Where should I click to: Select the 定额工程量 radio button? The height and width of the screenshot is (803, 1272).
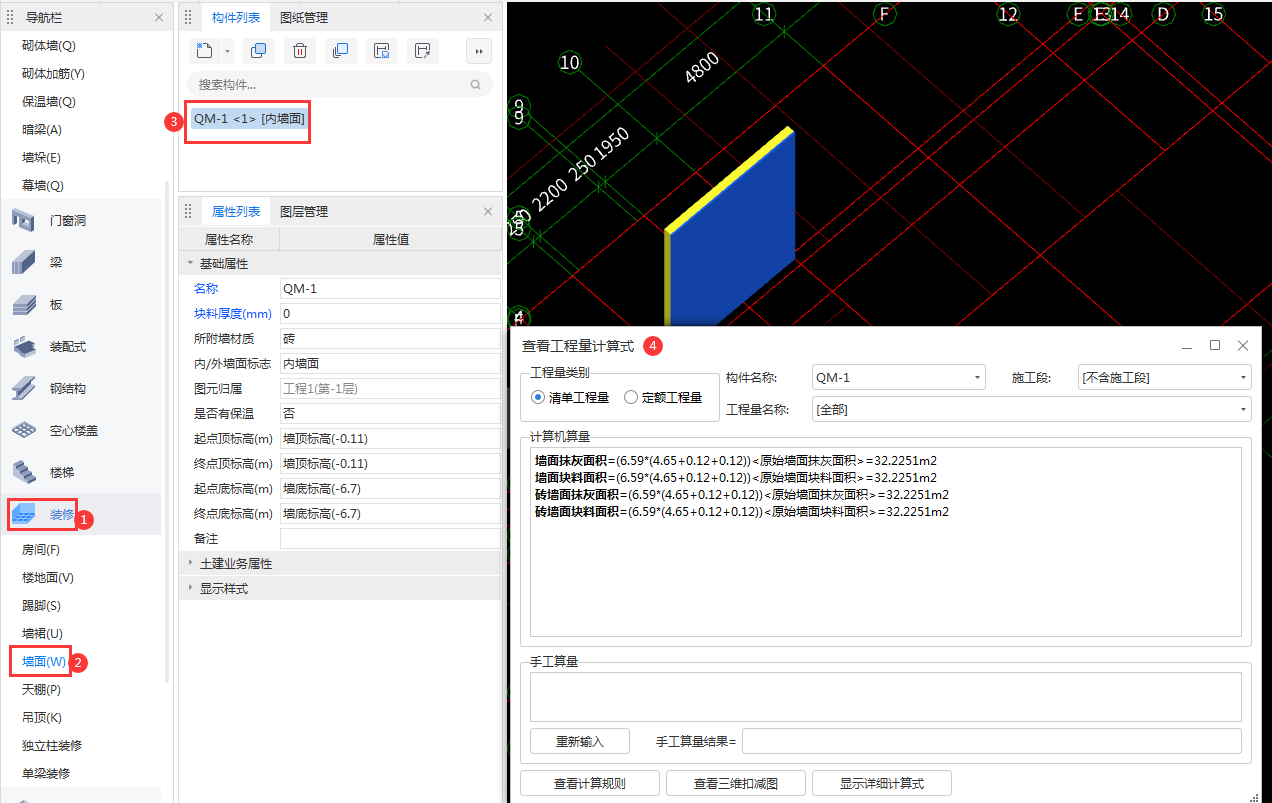pyautogui.click(x=631, y=397)
